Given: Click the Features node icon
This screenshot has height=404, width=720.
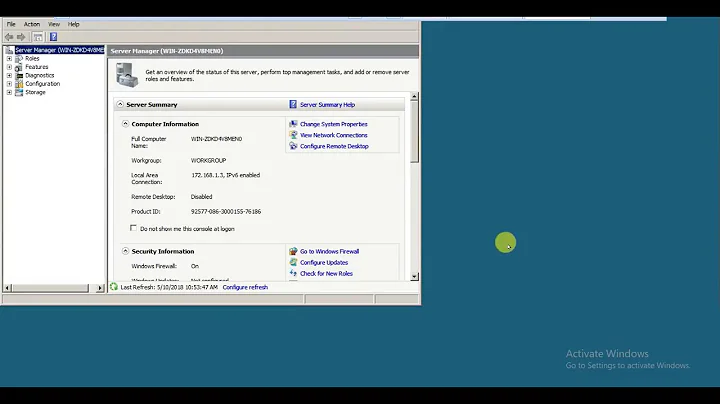Looking at the screenshot, I should [x=19, y=67].
